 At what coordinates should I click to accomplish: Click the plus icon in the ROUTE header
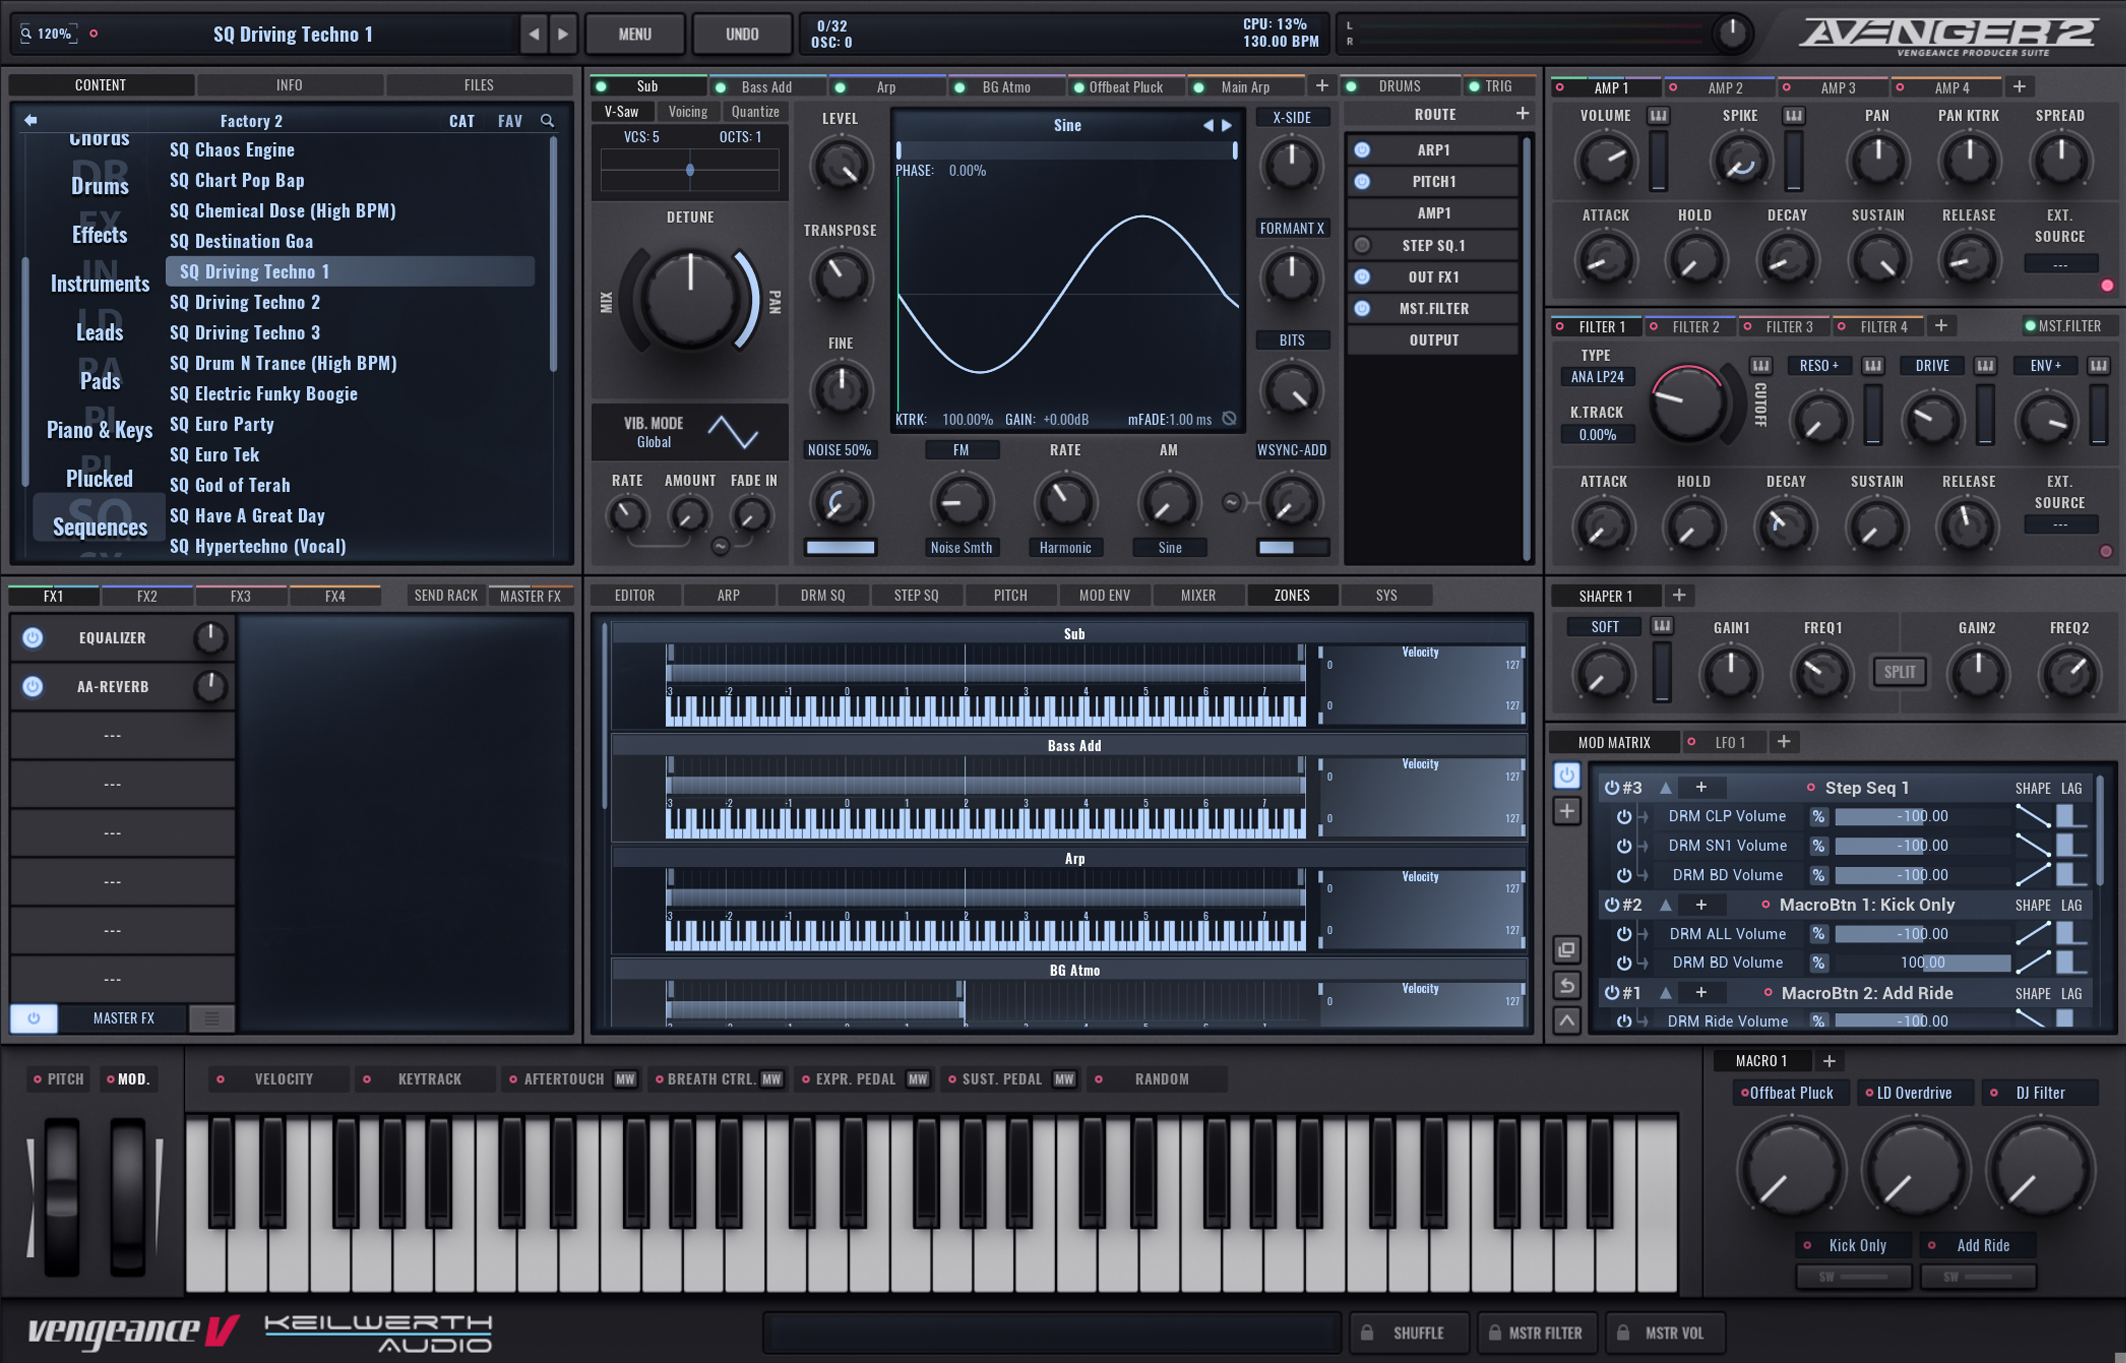coord(1522,114)
